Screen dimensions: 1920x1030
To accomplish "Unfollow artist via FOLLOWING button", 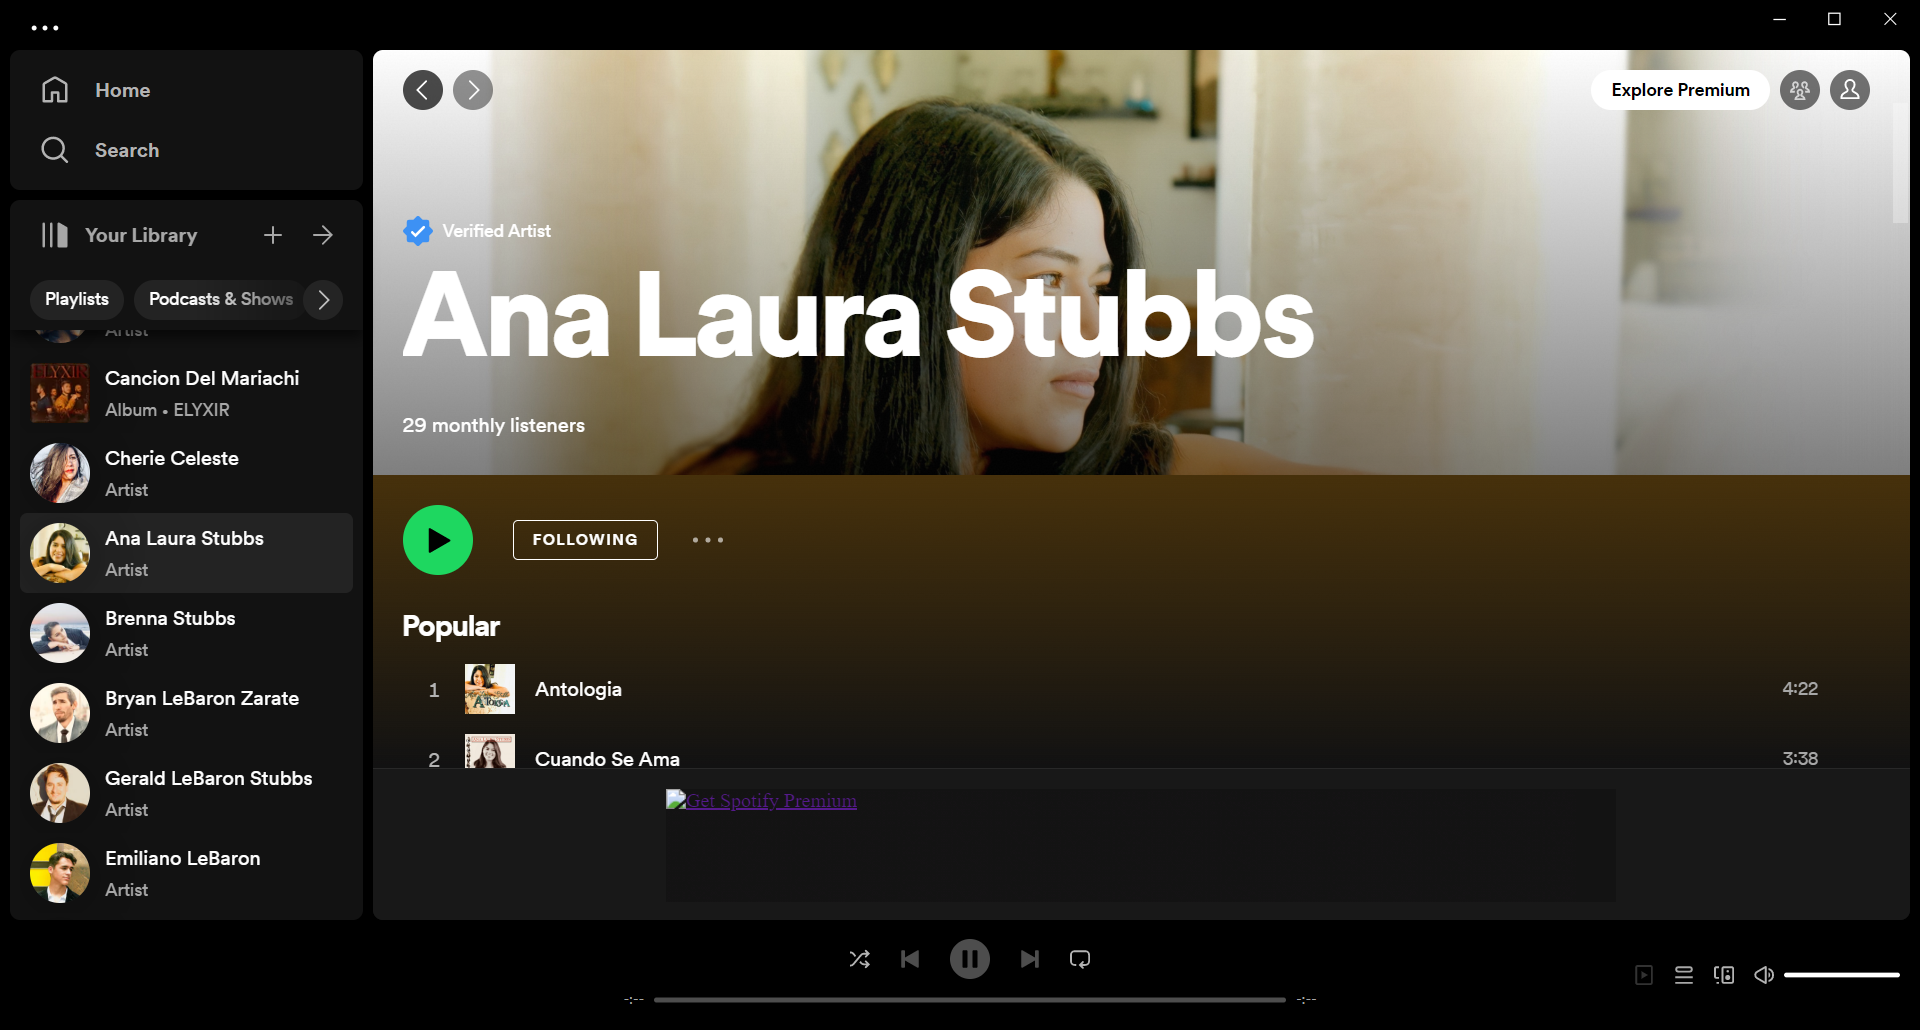I will pyautogui.click(x=585, y=540).
